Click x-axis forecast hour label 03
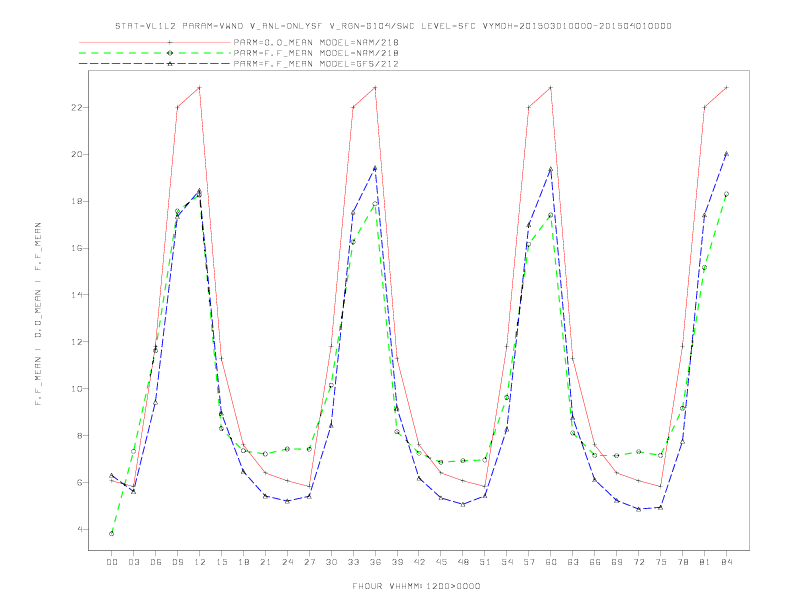This screenshot has height=612, width=792. pos(133,562)
